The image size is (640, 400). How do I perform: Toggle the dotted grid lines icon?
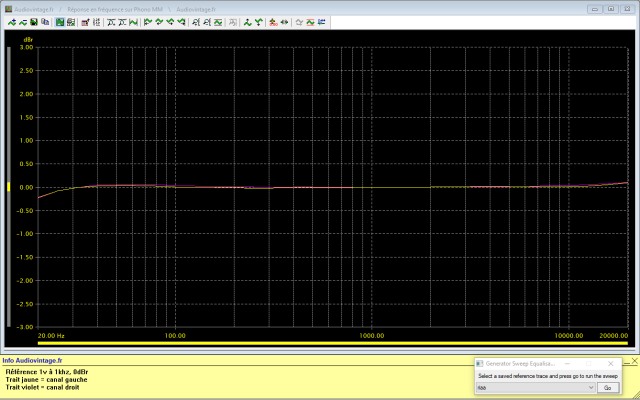pyautogui.click(x=97, y=22)
